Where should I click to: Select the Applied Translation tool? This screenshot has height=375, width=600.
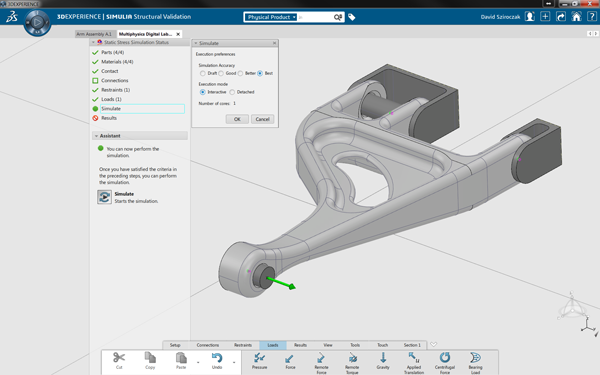(x=414, y=362)
